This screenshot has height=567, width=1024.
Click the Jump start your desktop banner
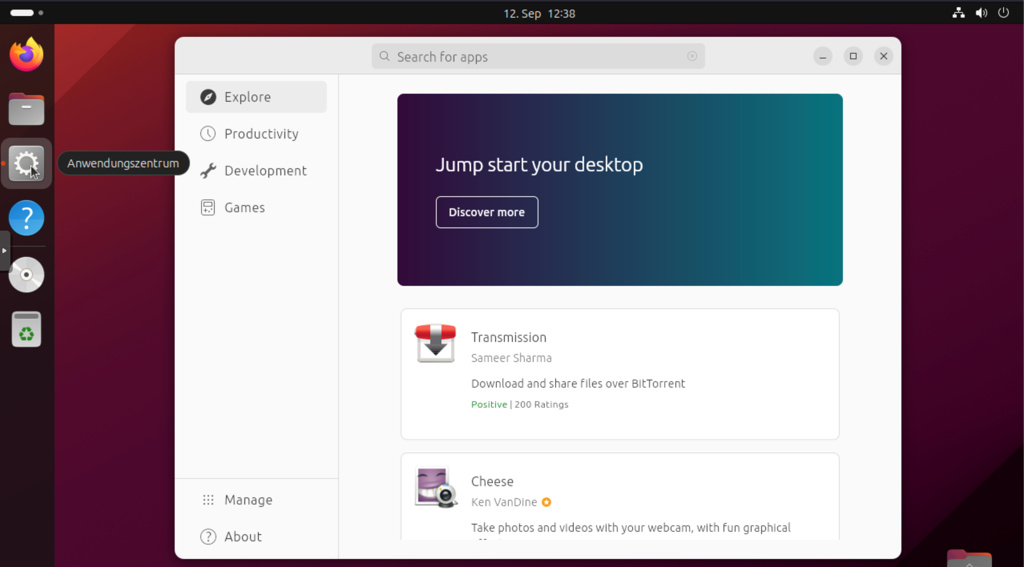pos(620,189)
